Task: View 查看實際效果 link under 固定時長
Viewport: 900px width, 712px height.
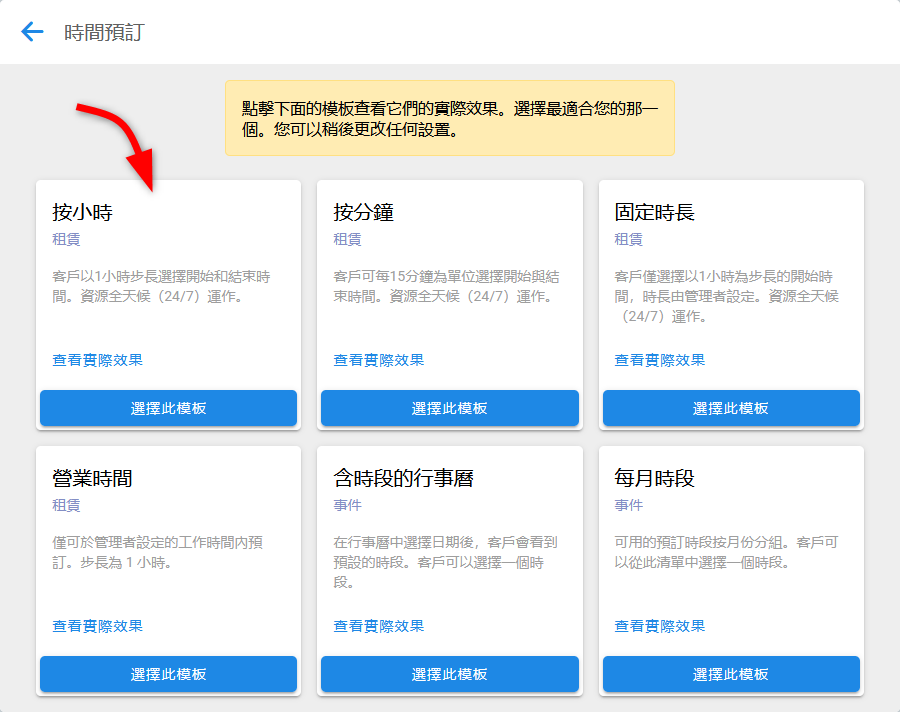Action: pos(659,360)
